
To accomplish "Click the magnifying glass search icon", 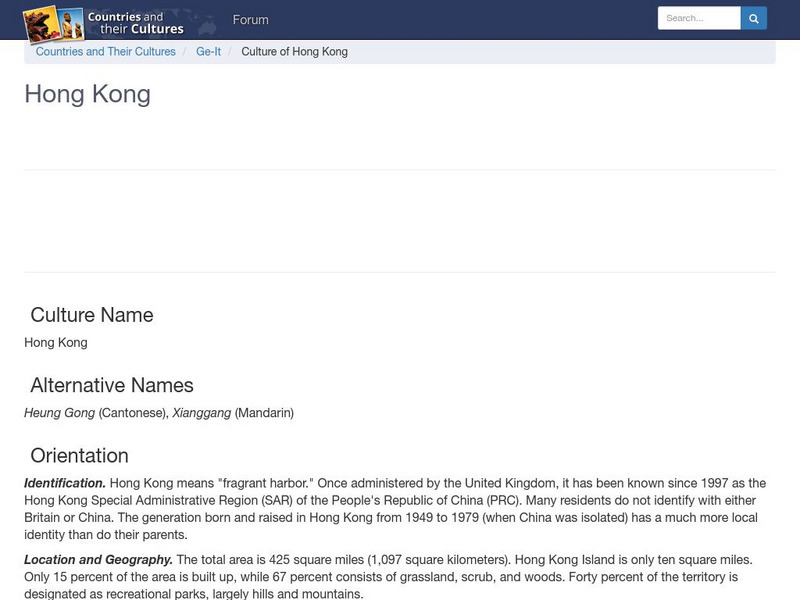I will [x=754, y=17].
